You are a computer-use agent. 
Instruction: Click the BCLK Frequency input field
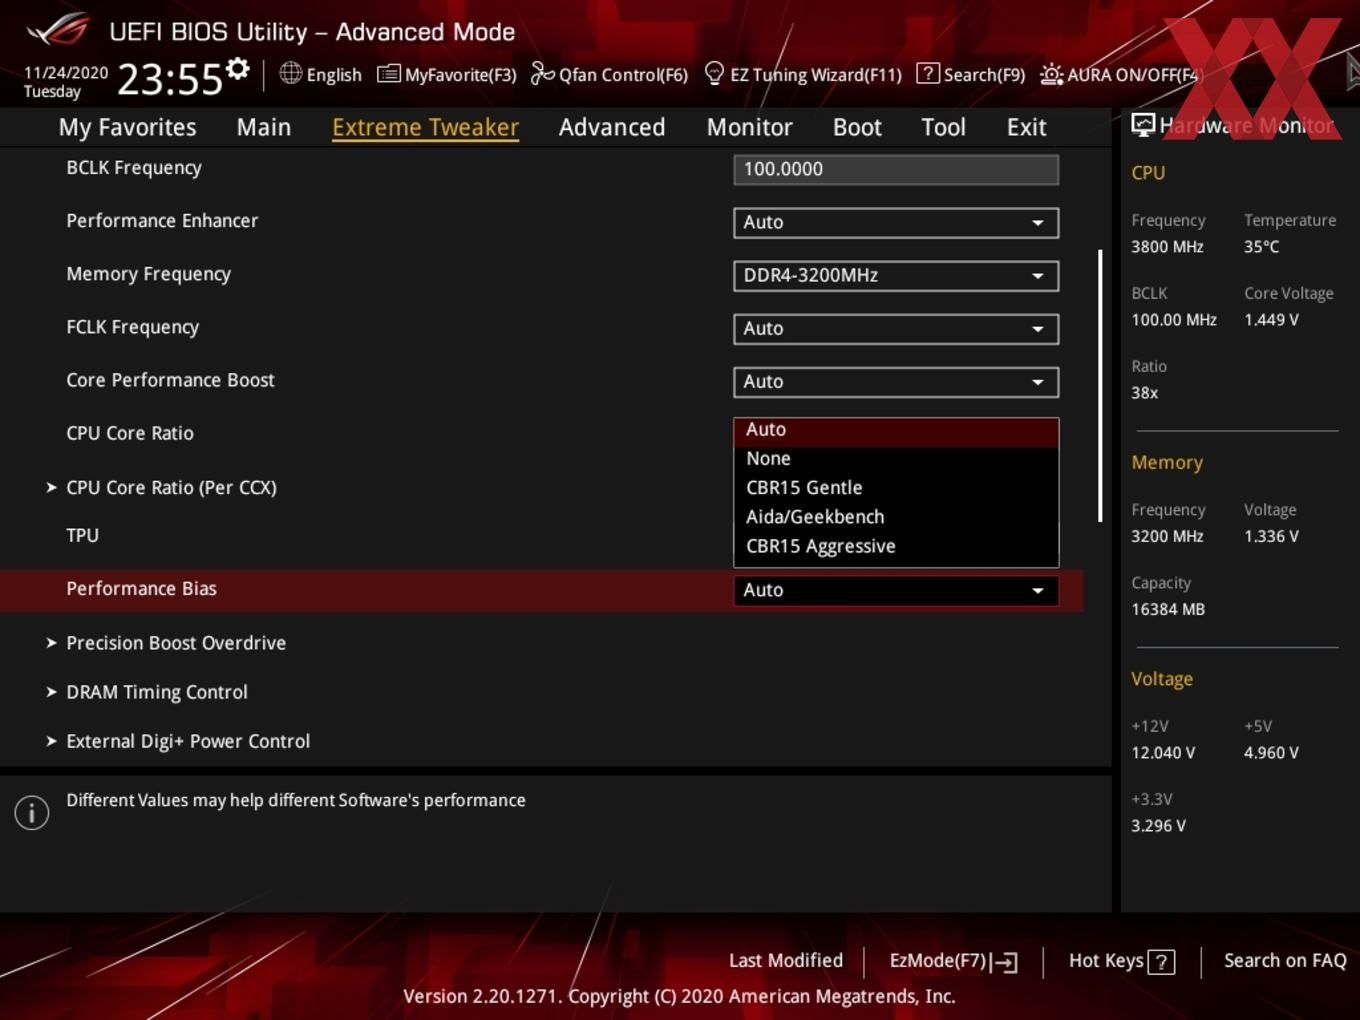coord(896,169)
